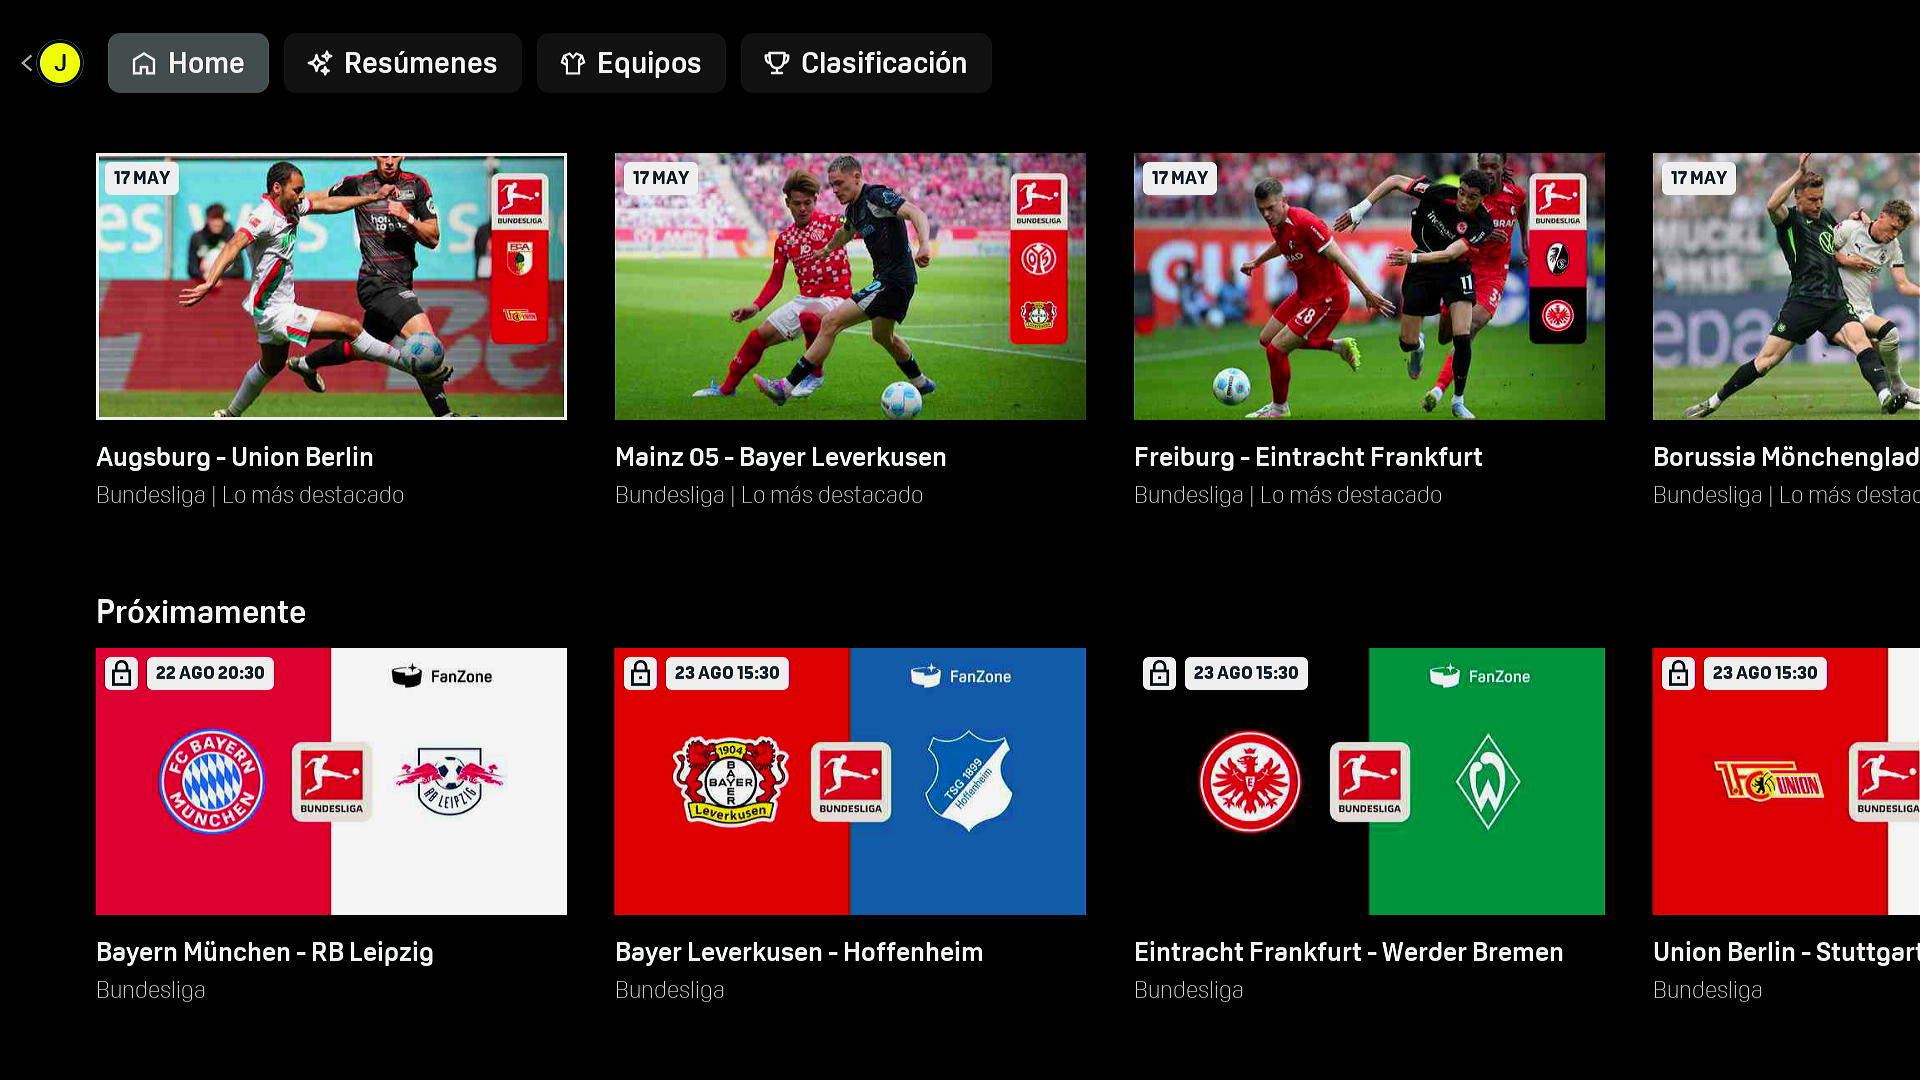Click the 17 MAY date badge on Augsburg thumbnail
Screen dimensions: 1920x1080
(142, 178)
